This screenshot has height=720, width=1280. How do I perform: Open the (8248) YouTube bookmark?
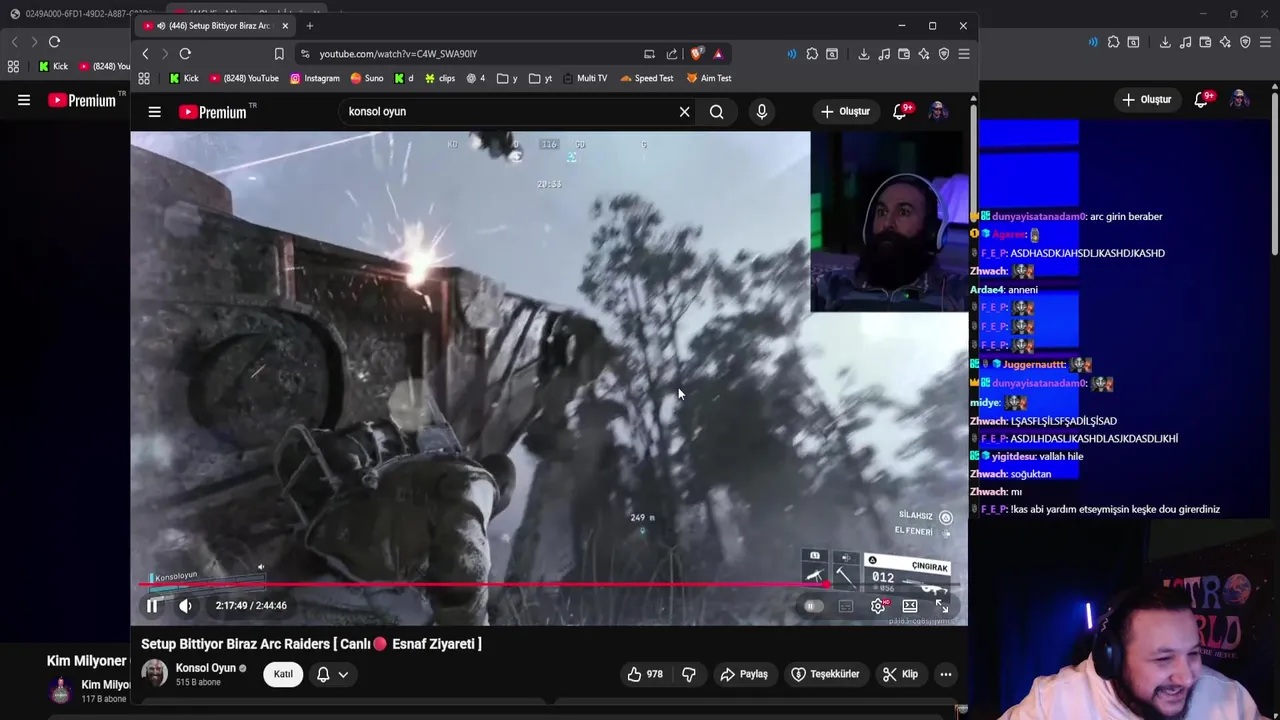point(243,78)
